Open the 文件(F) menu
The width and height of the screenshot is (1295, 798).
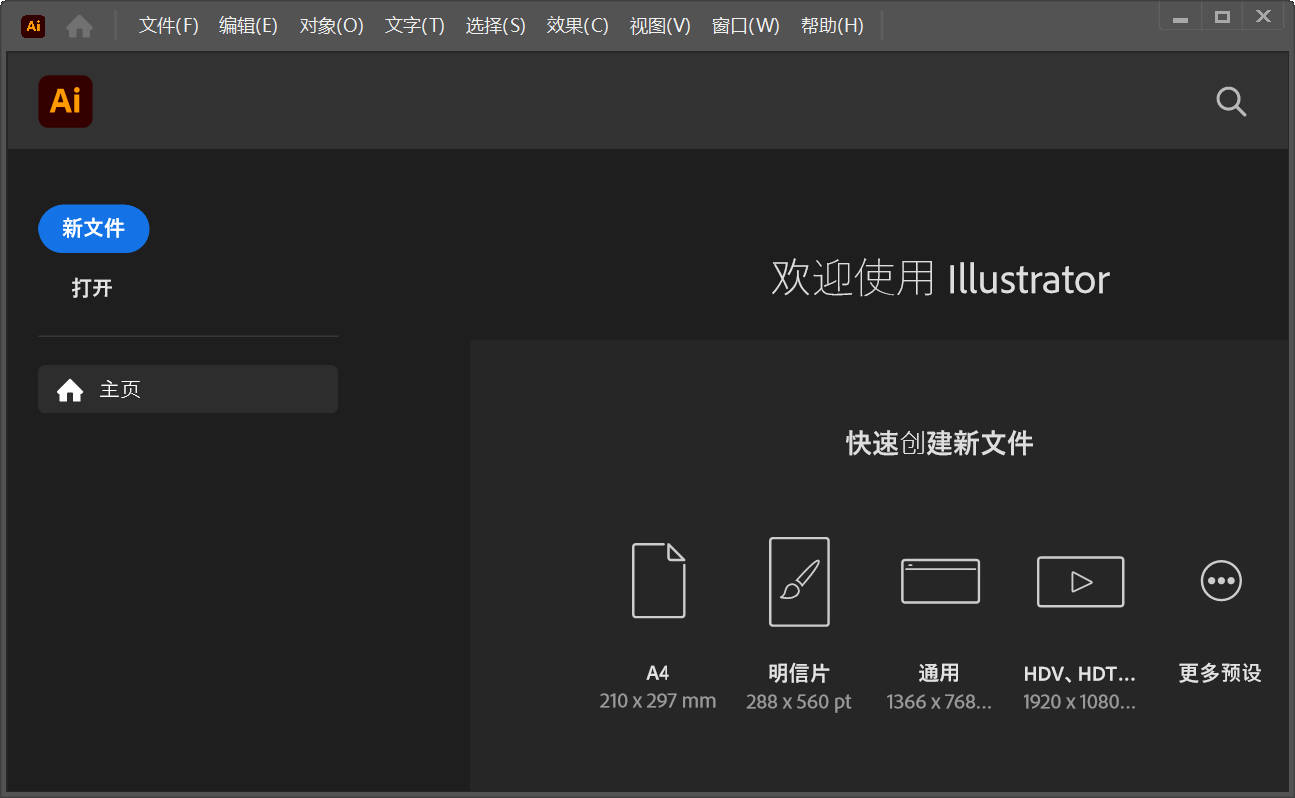pyautogui.click(x=168, y=26)
